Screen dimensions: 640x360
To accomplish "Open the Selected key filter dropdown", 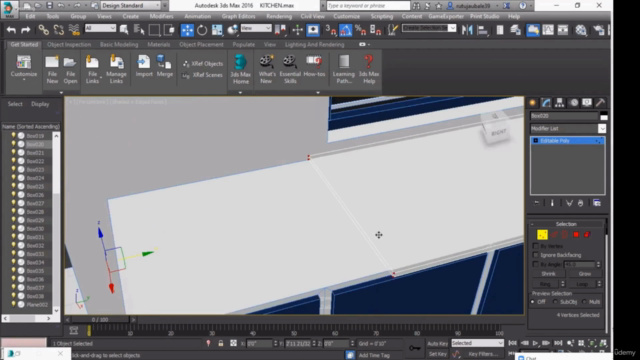I will (x=477, y=343).
